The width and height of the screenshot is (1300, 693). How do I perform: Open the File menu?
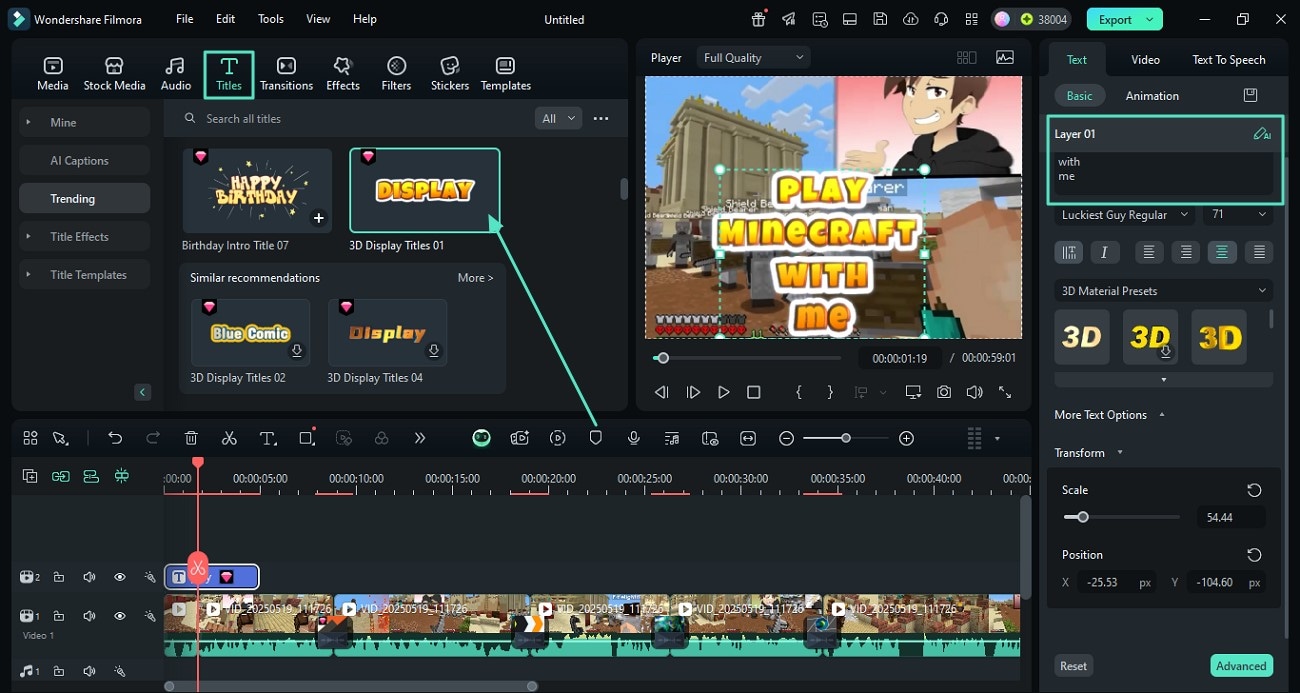click(185, 19)
